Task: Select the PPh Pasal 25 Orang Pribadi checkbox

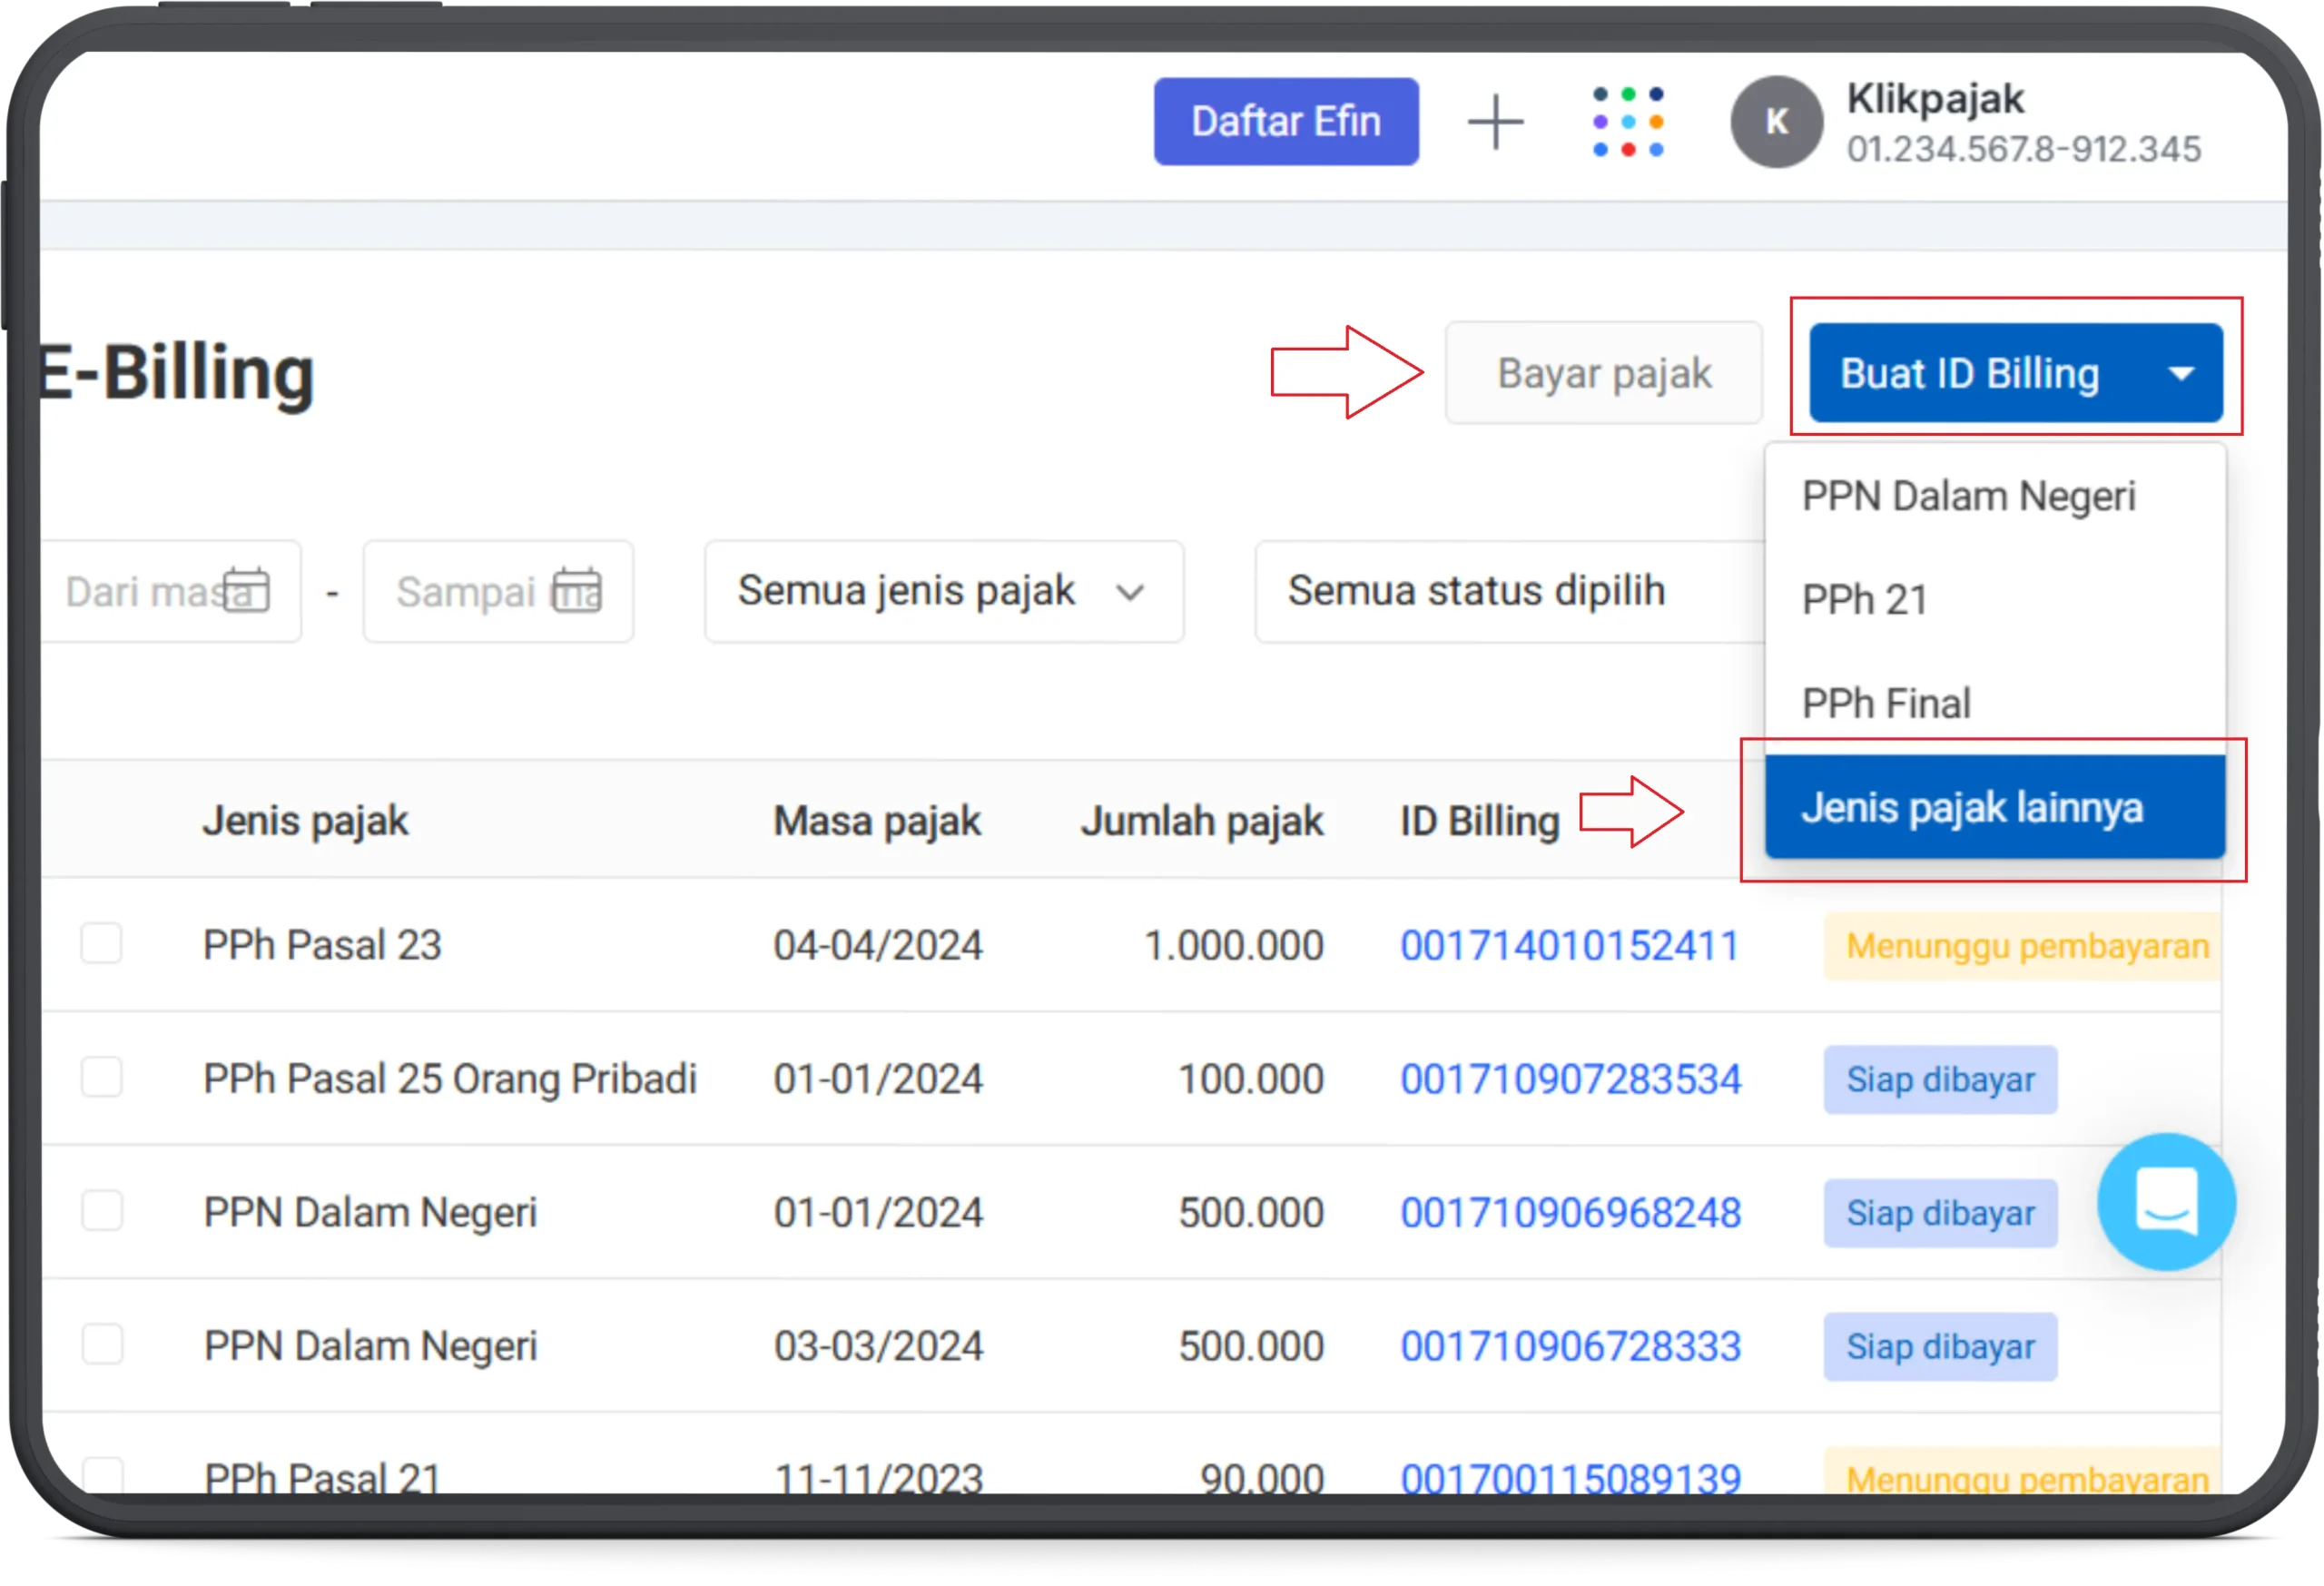Action: tap(102, 1079)
